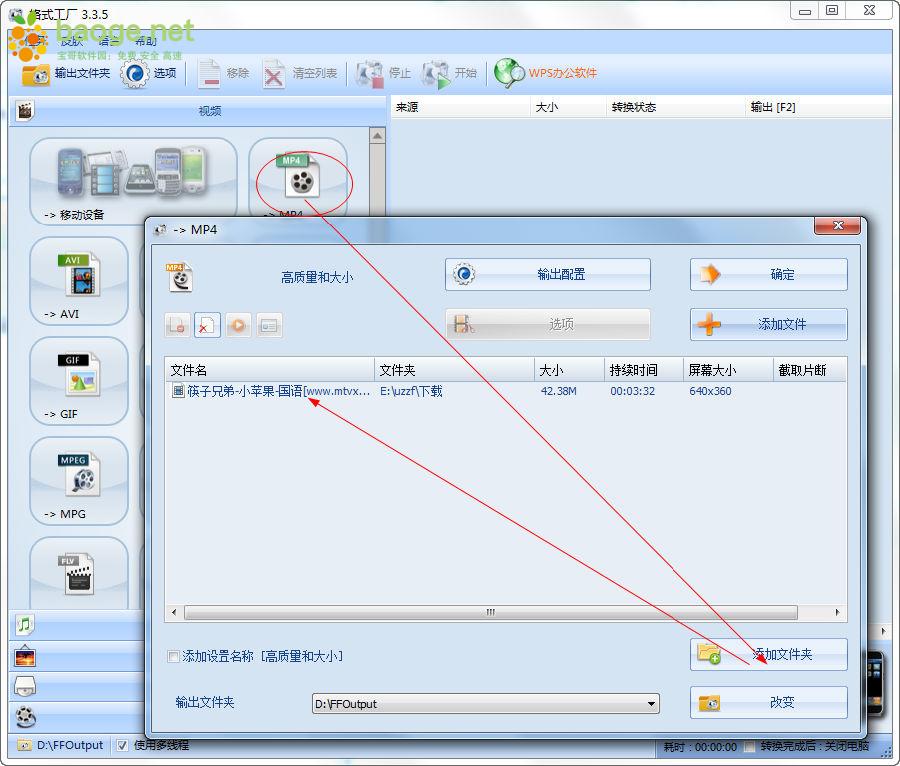Enable the add setting name checkbox
The height and width of the screenshot is (766, 900).
tap(174, 657)
